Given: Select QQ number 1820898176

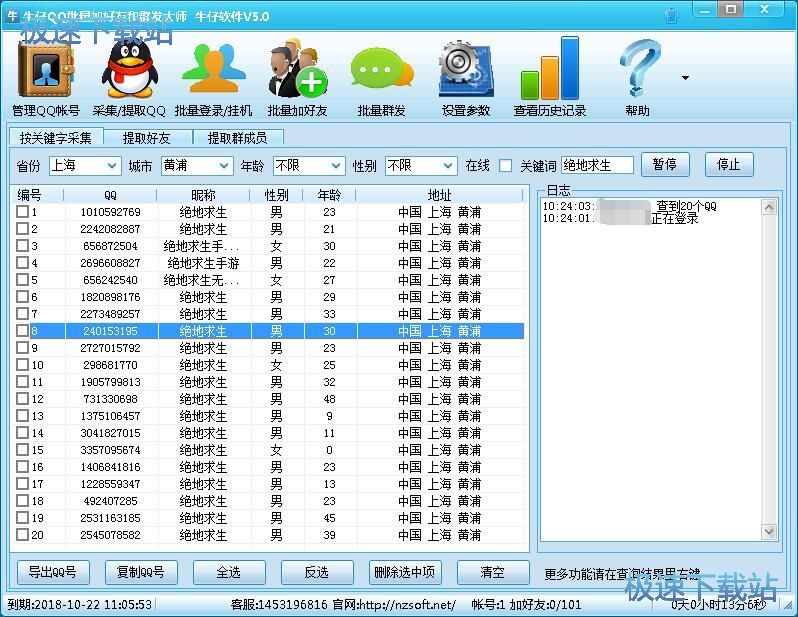Looking at the screenshot, I should point(110,297).
